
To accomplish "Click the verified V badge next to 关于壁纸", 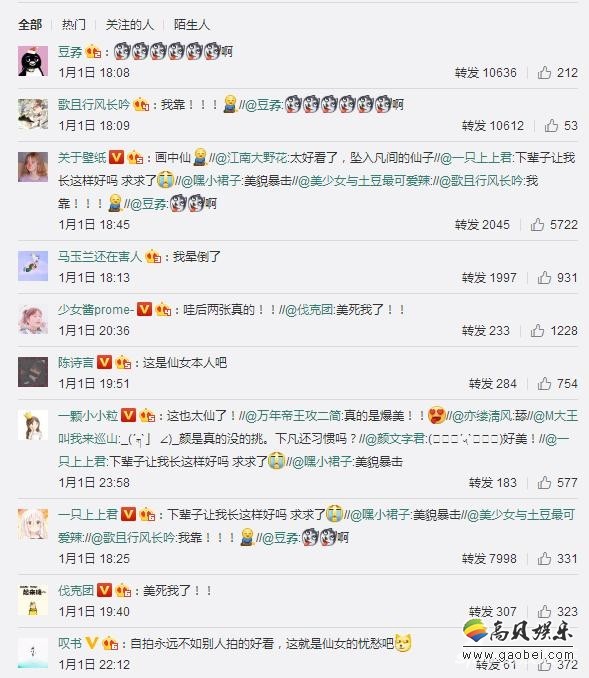I will pos(116,157).
